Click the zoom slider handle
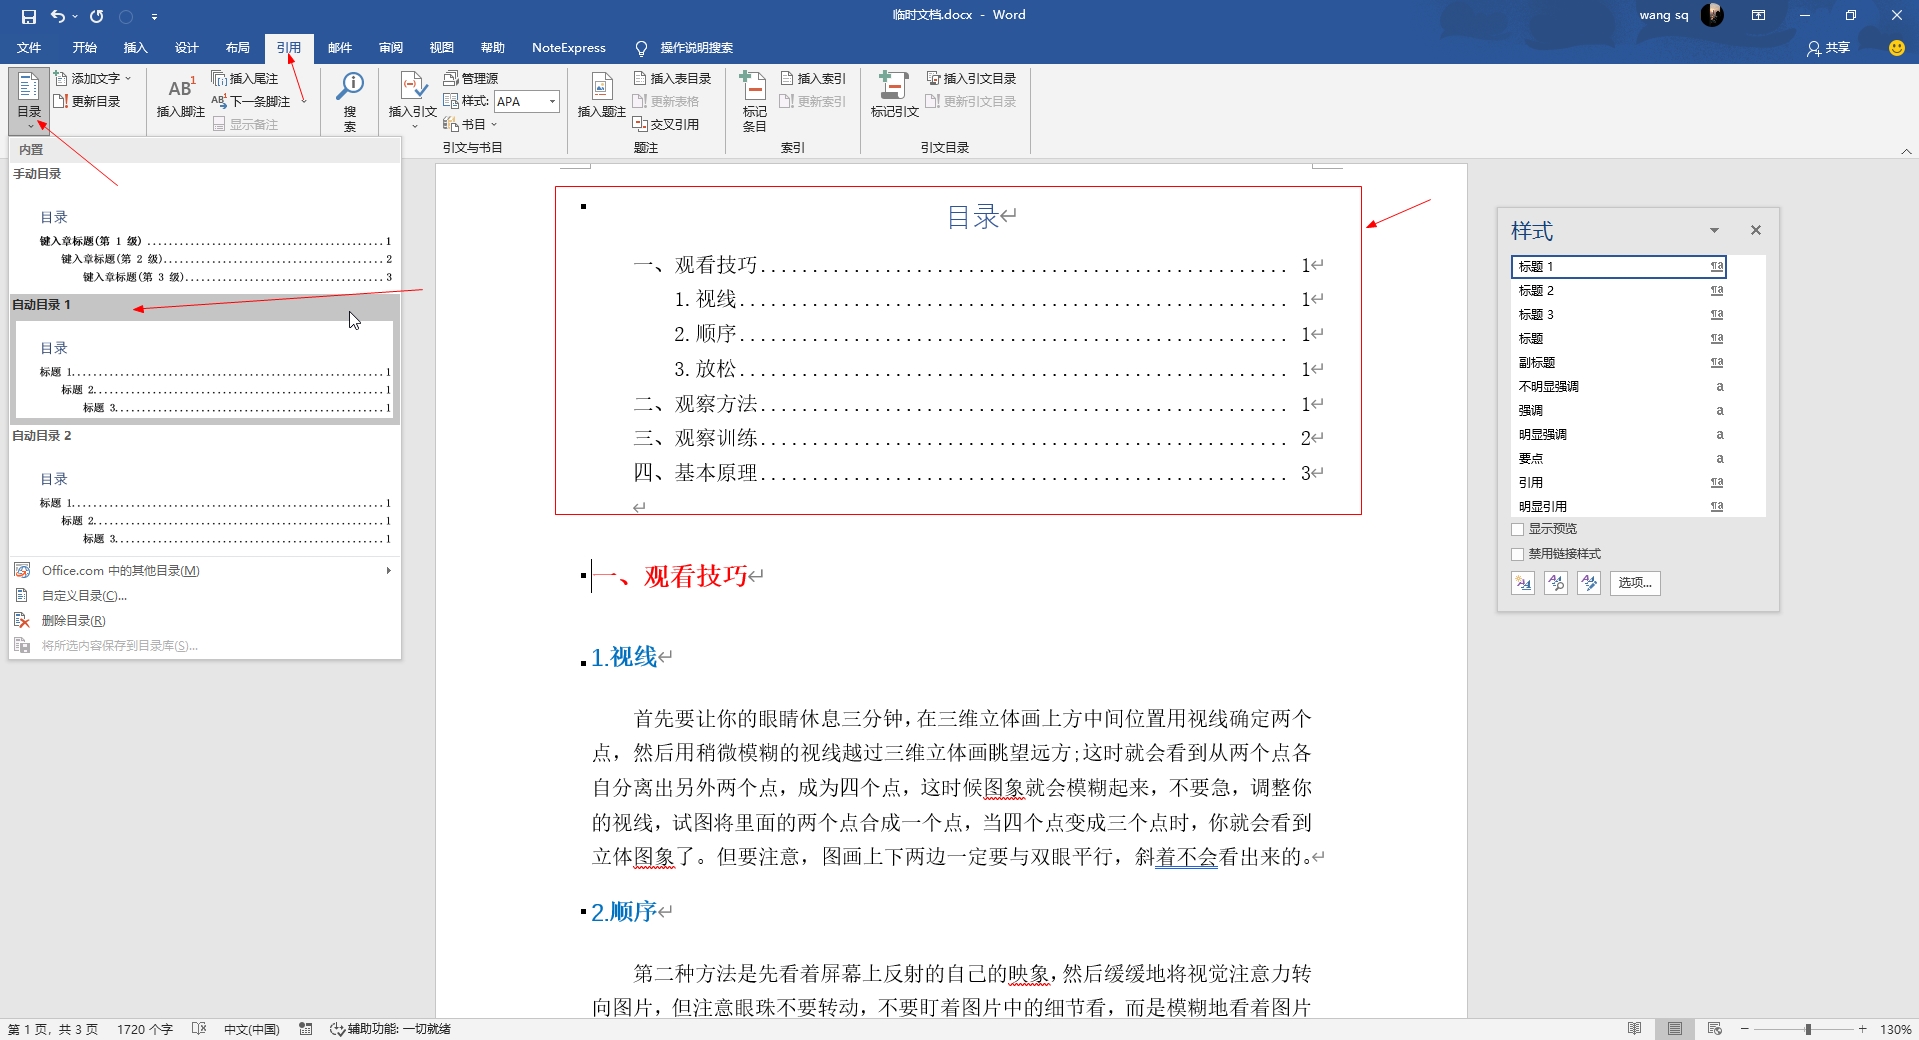1919x1040 pixels. pos(1808,1029)
